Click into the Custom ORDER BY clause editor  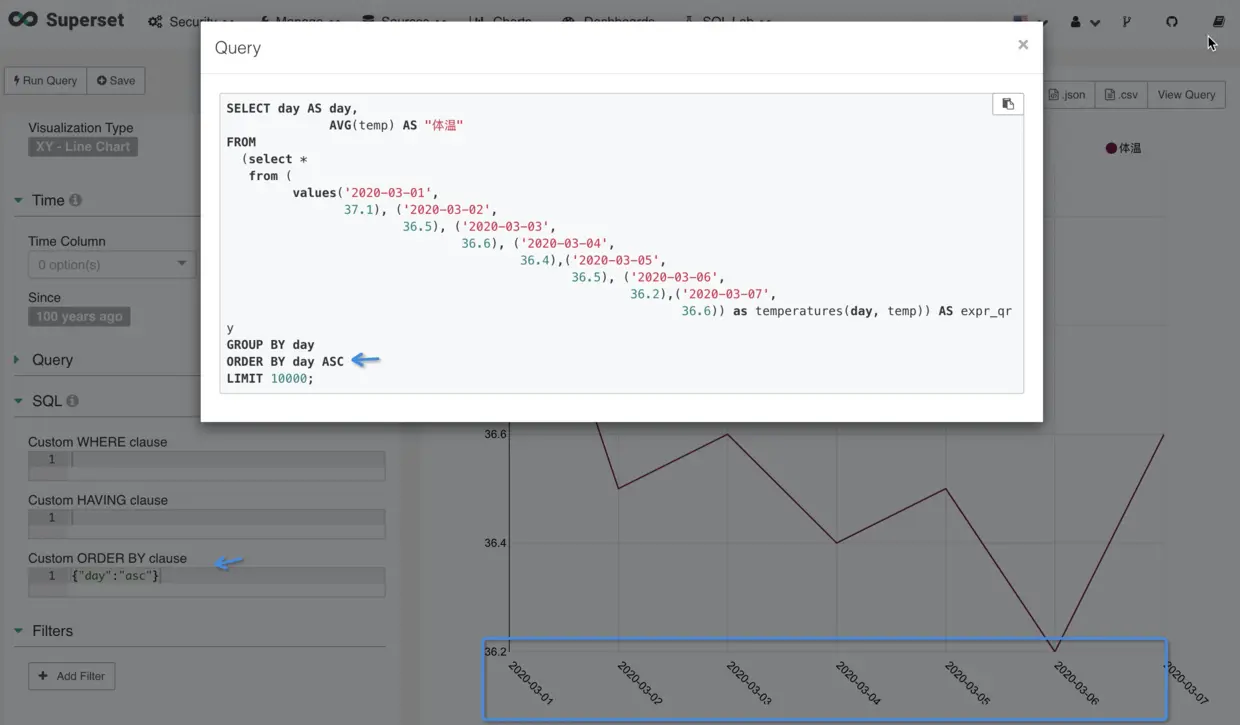[206, 582]
